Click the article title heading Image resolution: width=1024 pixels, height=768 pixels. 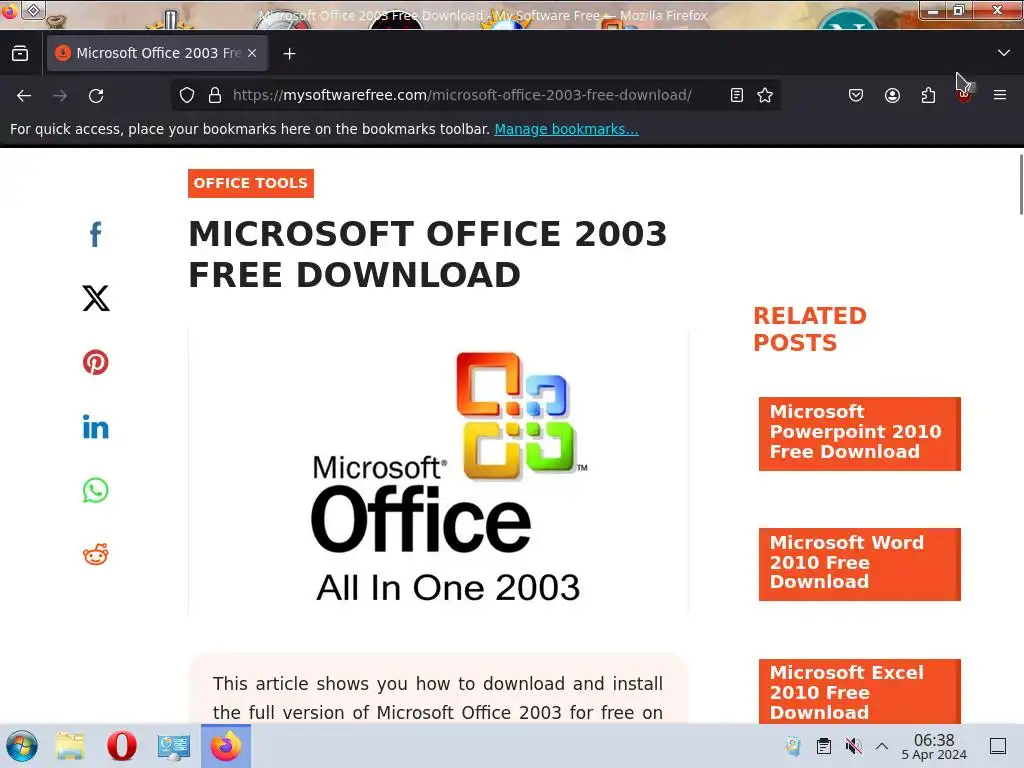[x=428, y=254]
